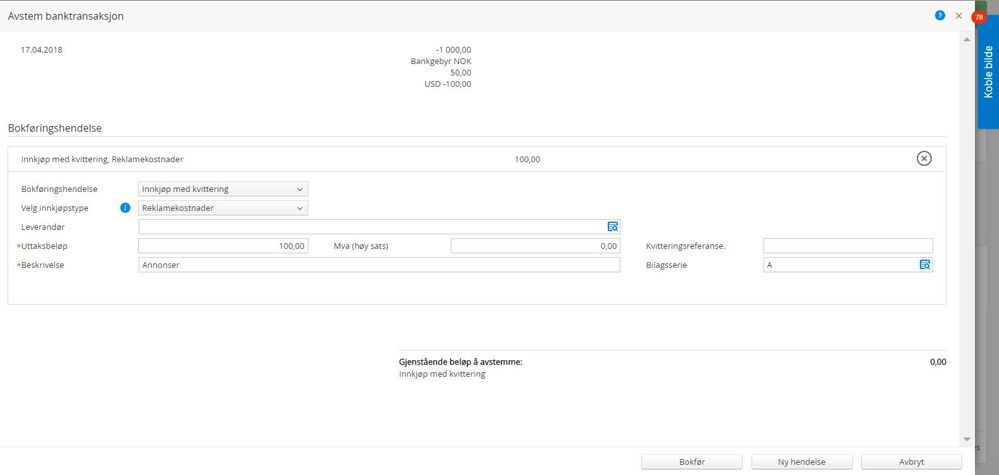Viewport: 999px width, 475px height.
Task: Open the blue help question mark icon
Action: point(940,16)
